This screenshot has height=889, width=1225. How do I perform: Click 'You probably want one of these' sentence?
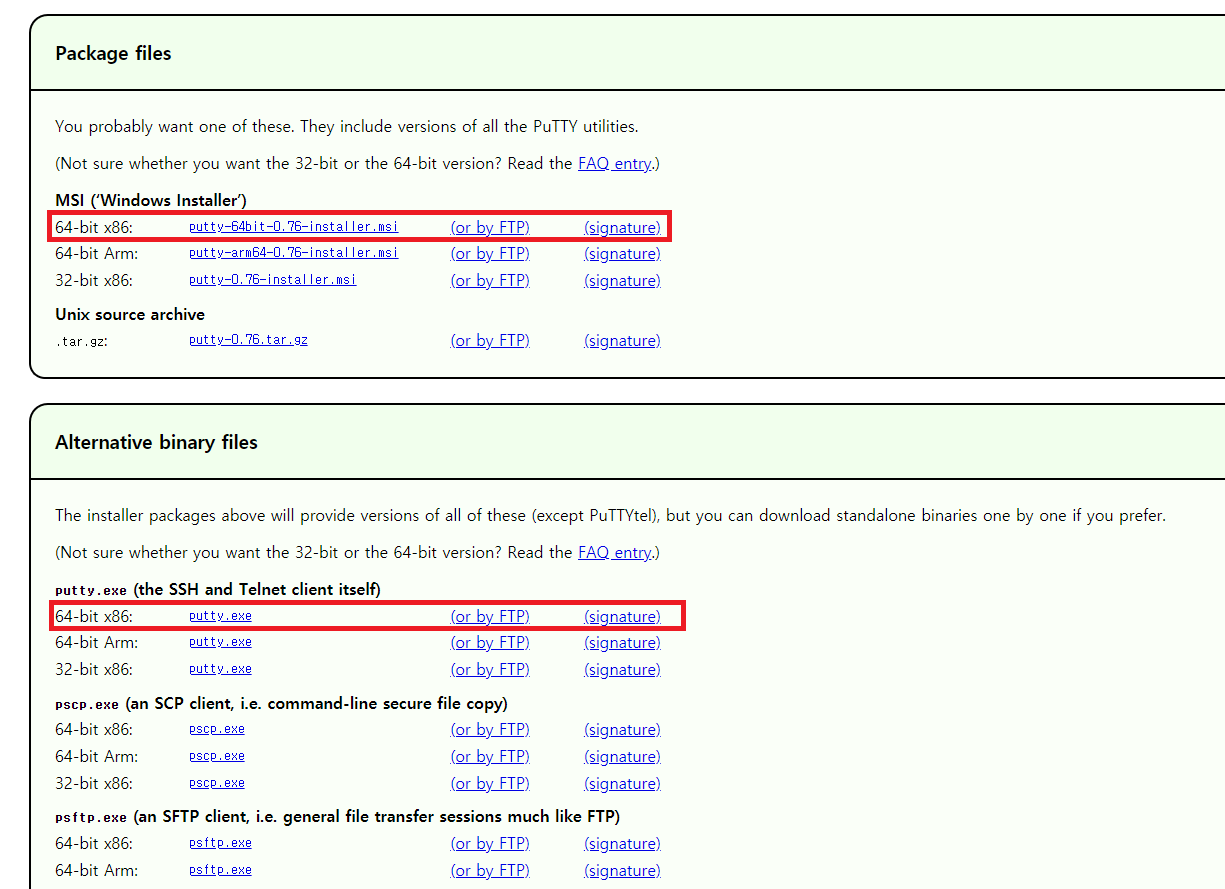point(347,127)
